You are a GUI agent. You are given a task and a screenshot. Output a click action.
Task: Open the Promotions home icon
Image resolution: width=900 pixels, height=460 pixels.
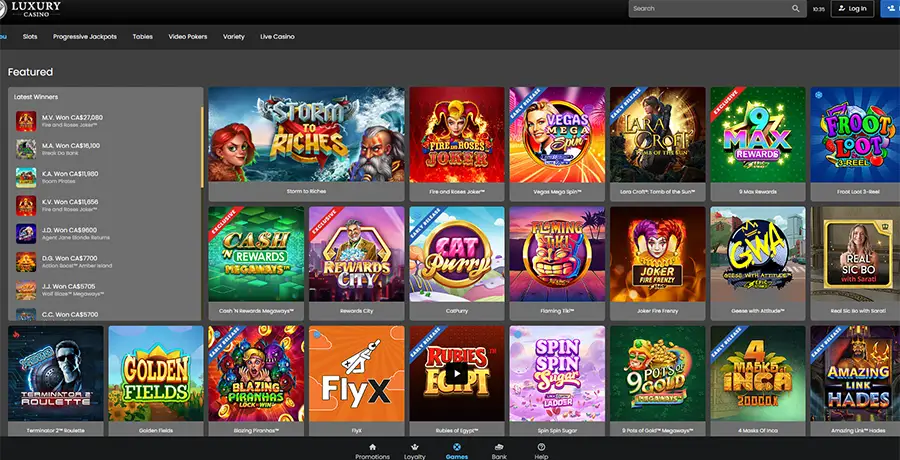click(373, 447)
